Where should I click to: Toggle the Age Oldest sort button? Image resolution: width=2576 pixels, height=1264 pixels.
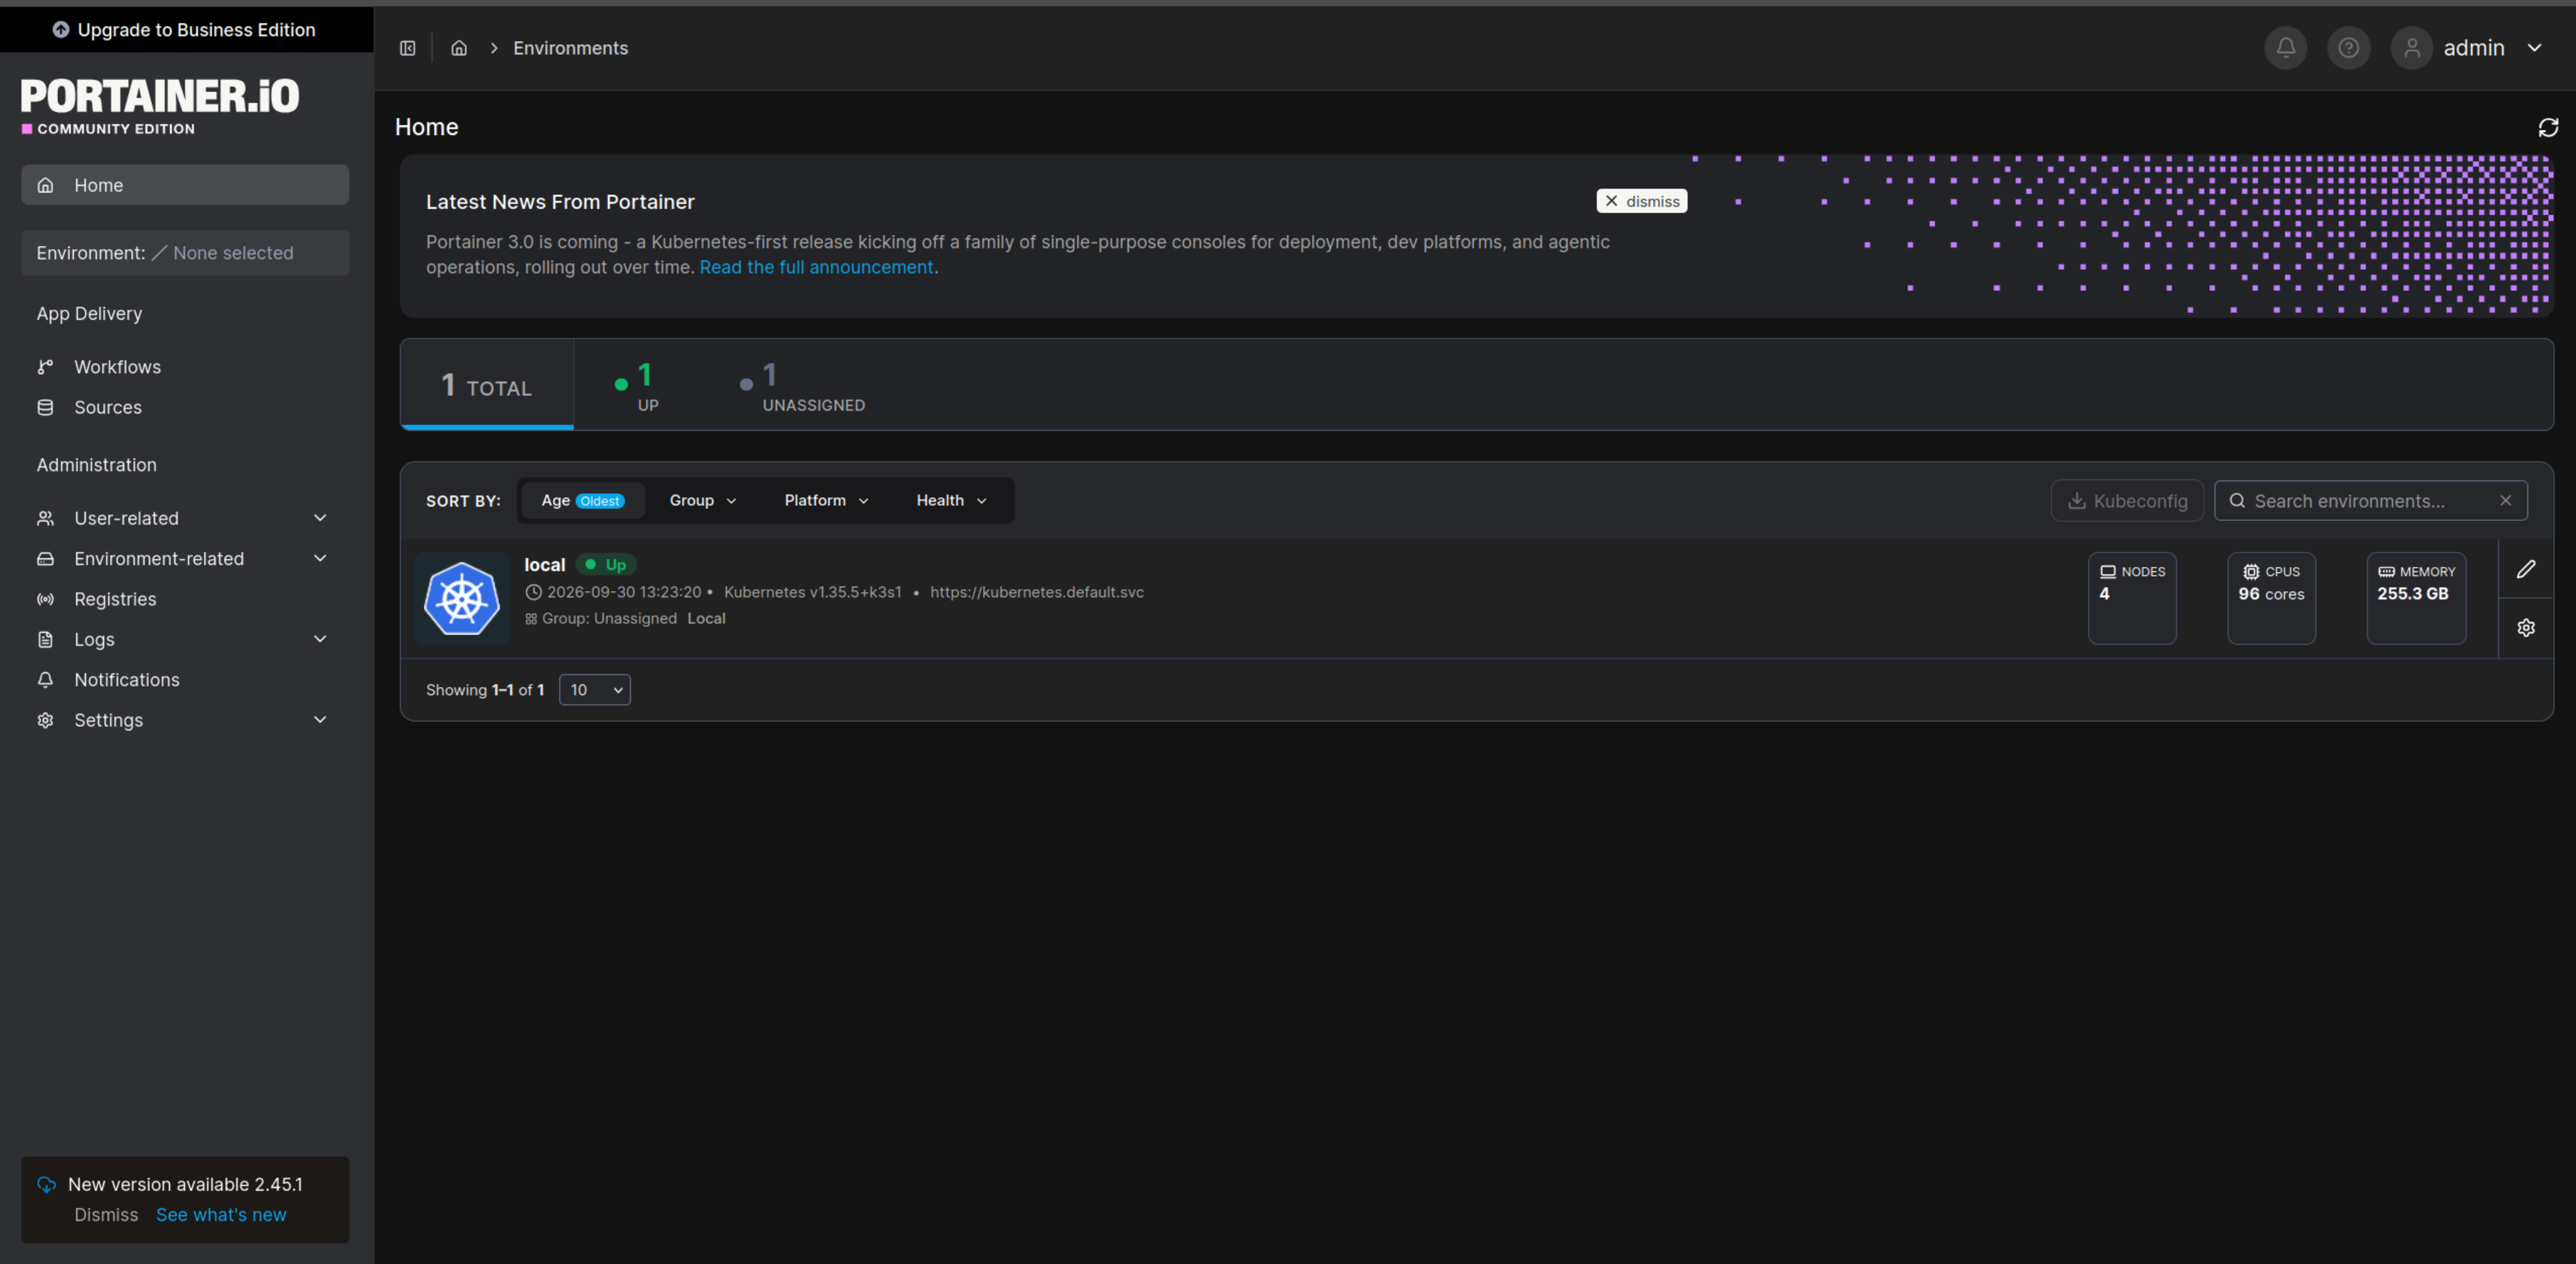[x=583, y=500]
